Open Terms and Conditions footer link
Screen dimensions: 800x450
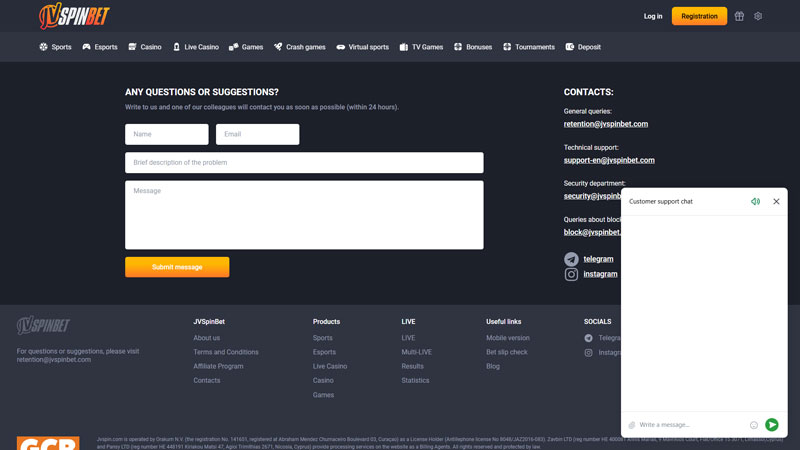(x=226, y=352)
